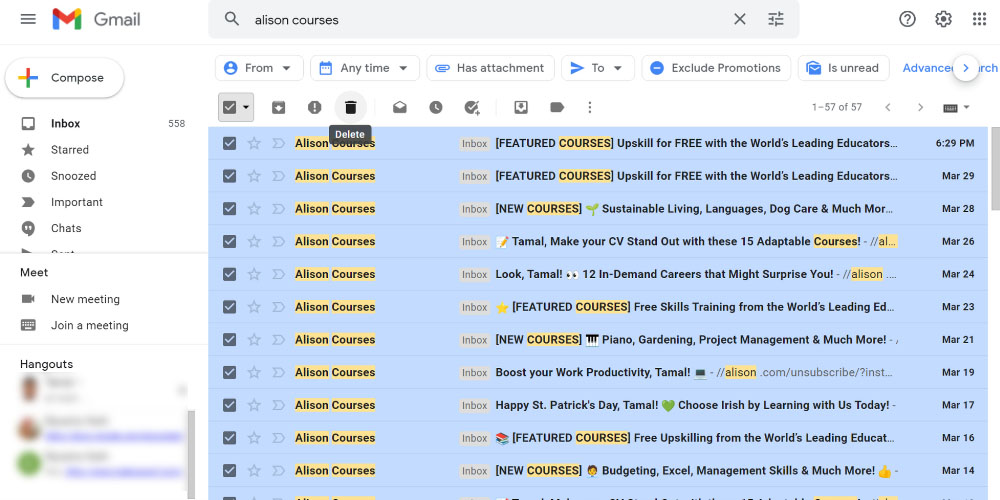Click the Hangouts list scrollbar

[191, 454]
